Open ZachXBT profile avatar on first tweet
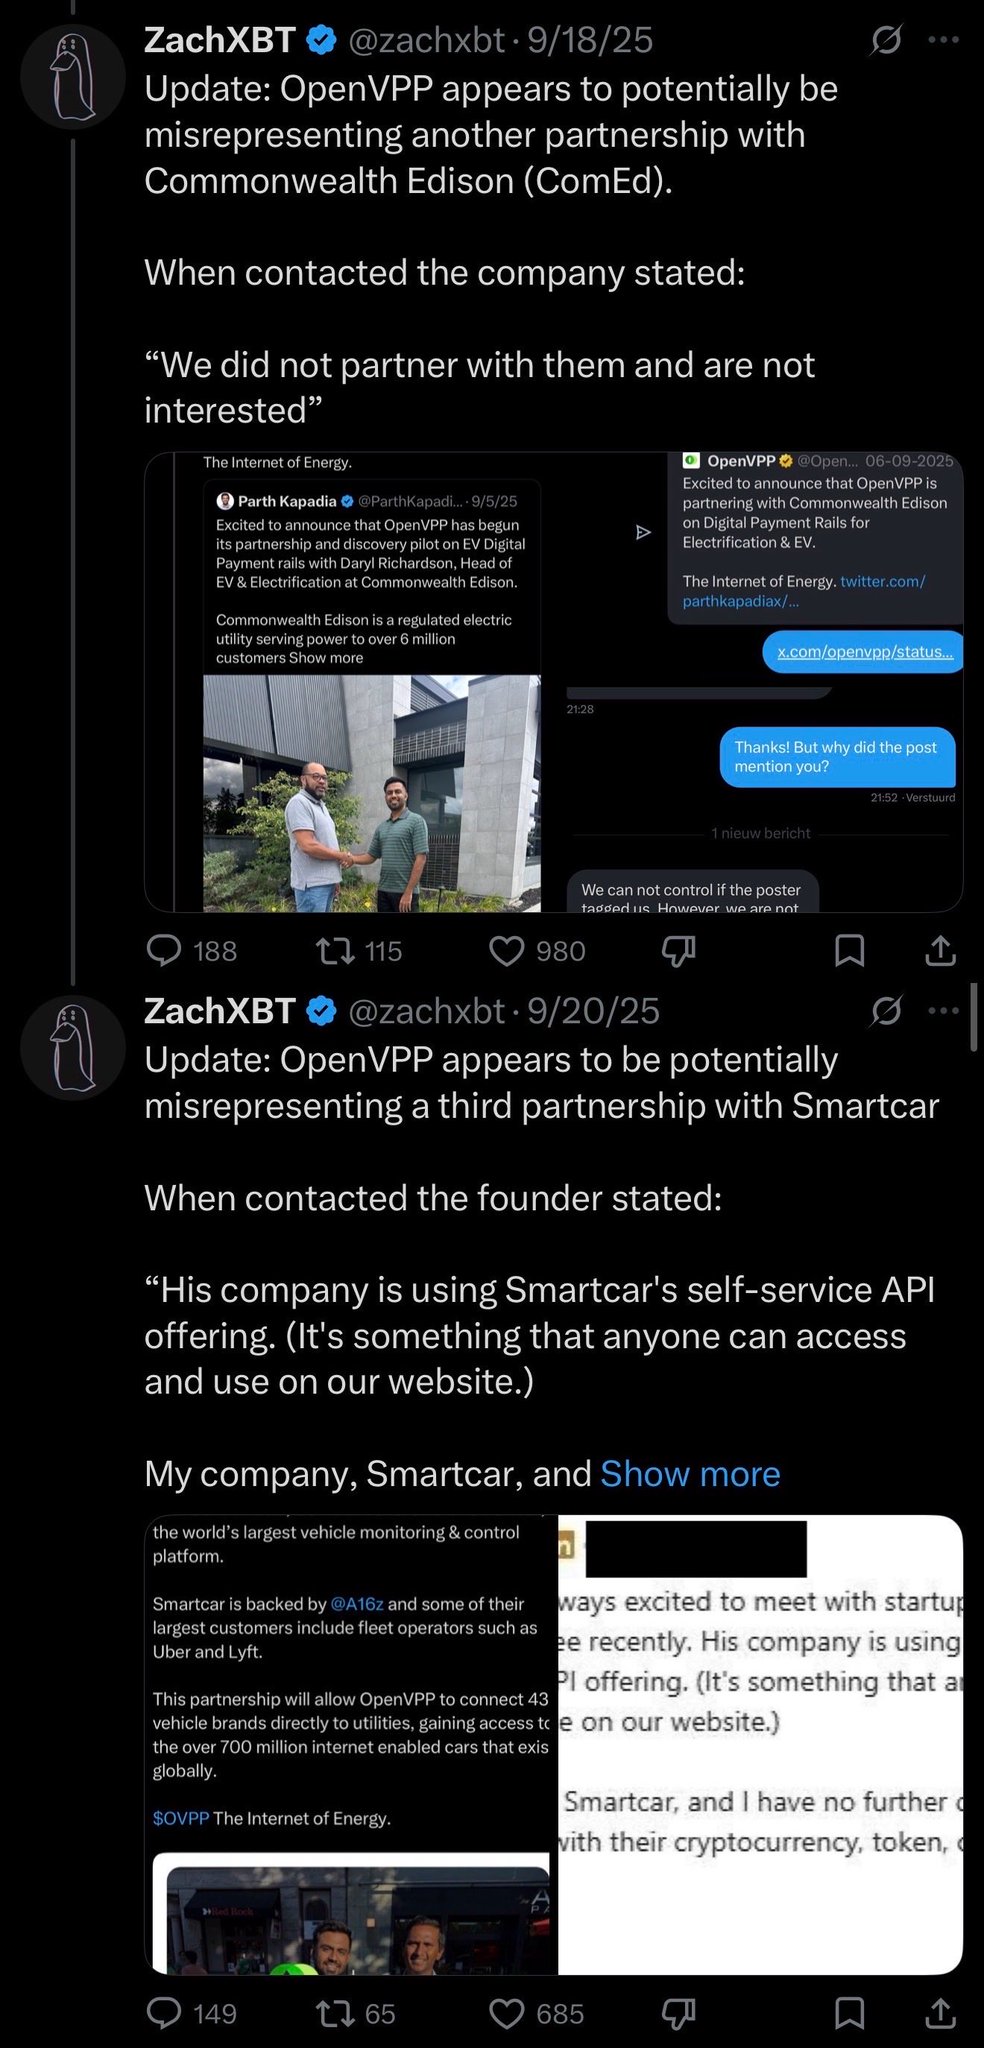This screenshot has height=2048, width=984. click(x=73, y=76)
